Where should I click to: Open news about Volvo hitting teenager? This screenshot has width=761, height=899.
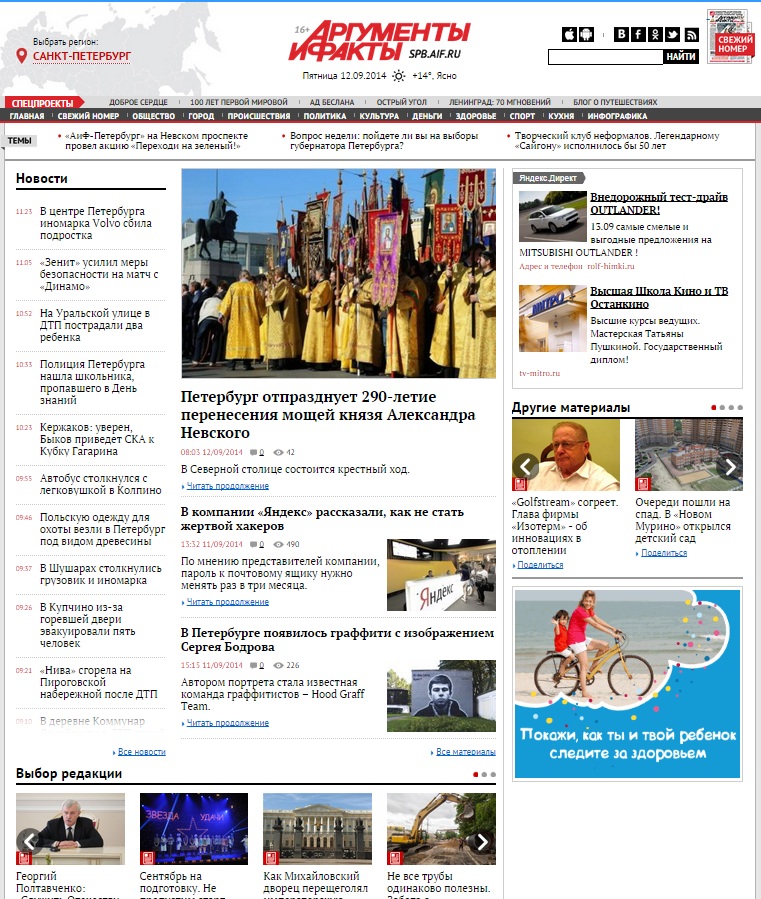click(96, 223)
